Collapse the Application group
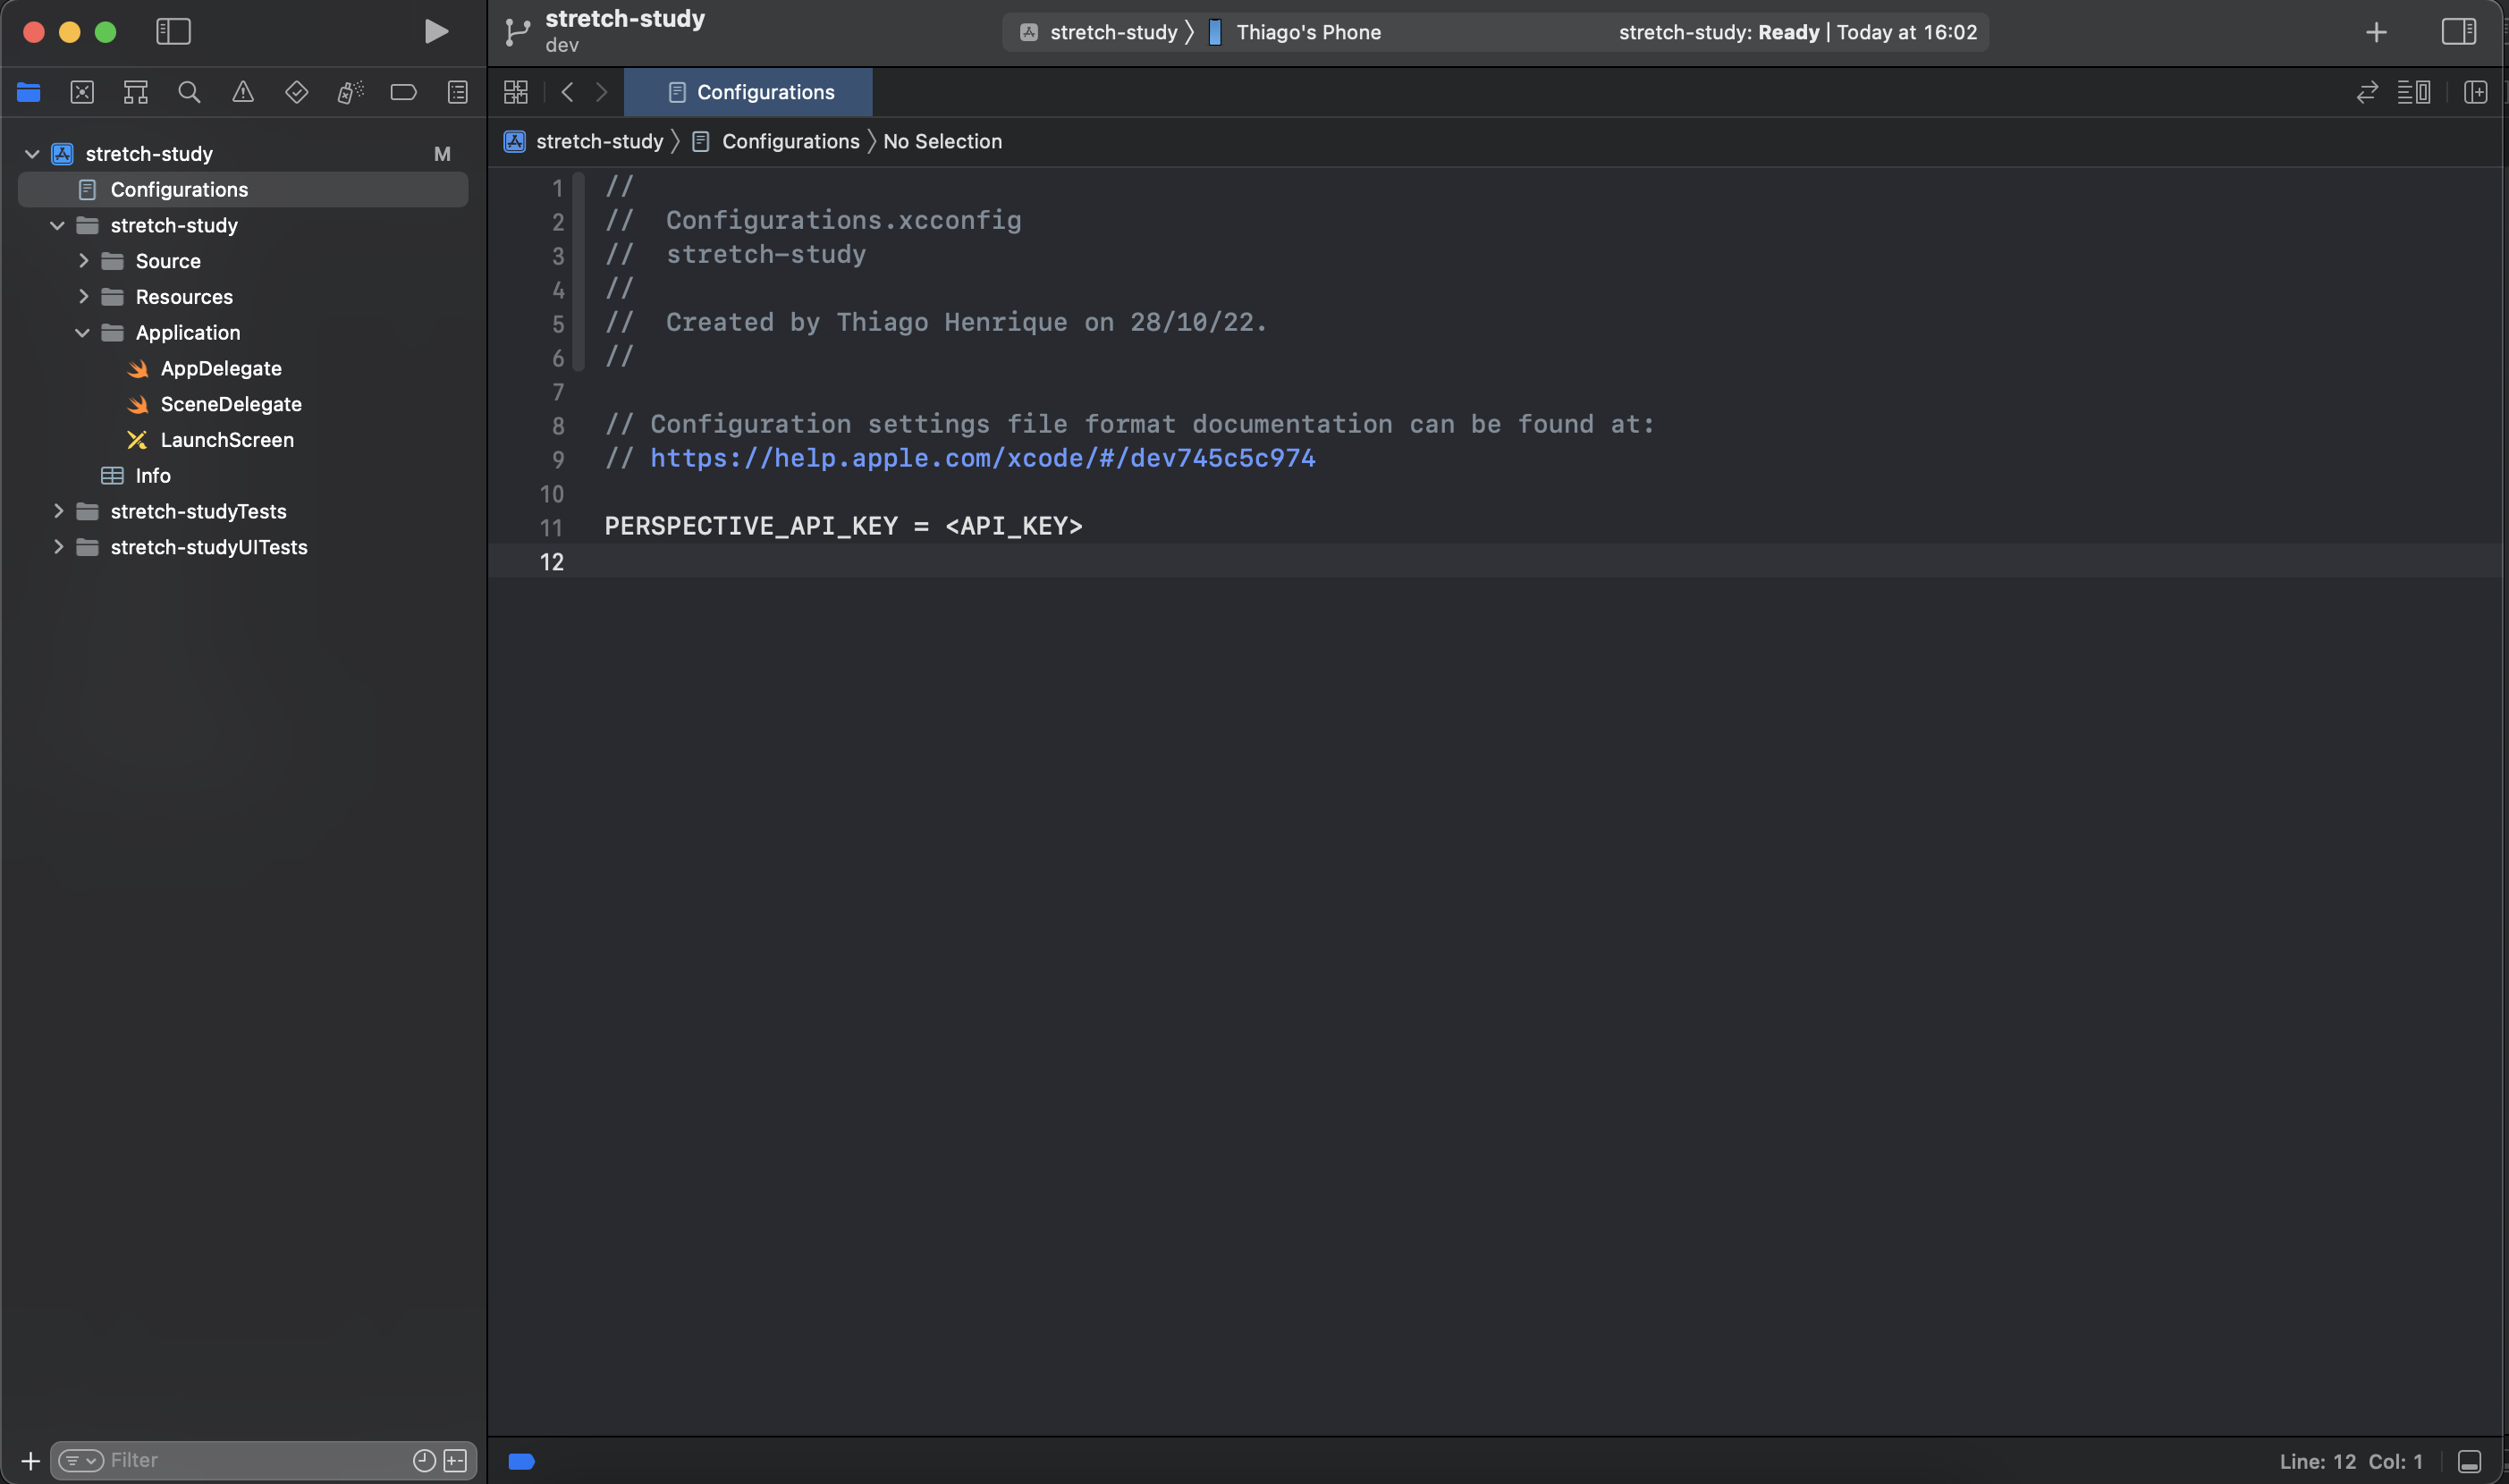 coord(82,332)
